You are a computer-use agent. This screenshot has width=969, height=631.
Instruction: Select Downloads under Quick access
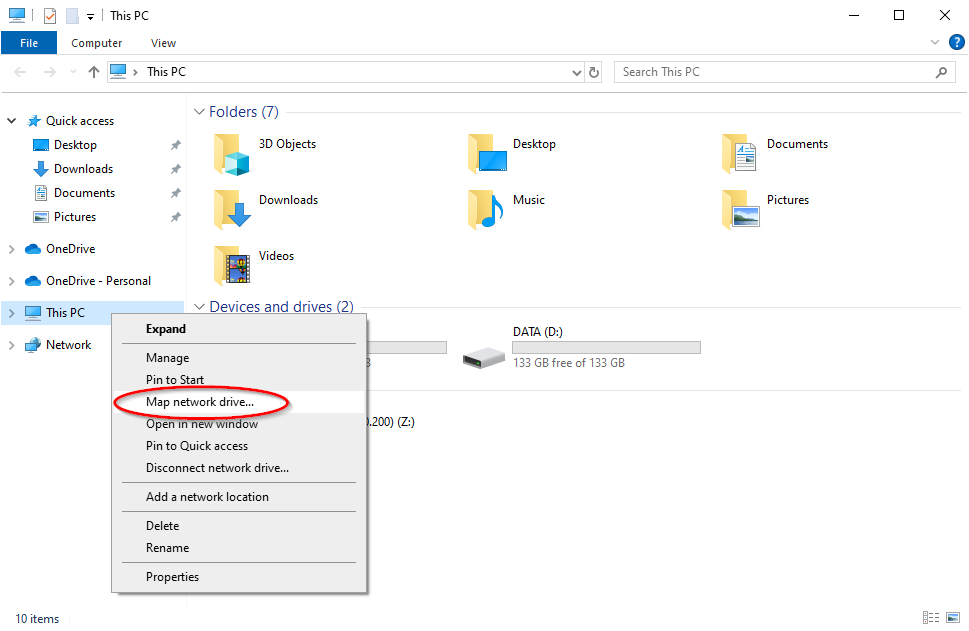point(83,169)
